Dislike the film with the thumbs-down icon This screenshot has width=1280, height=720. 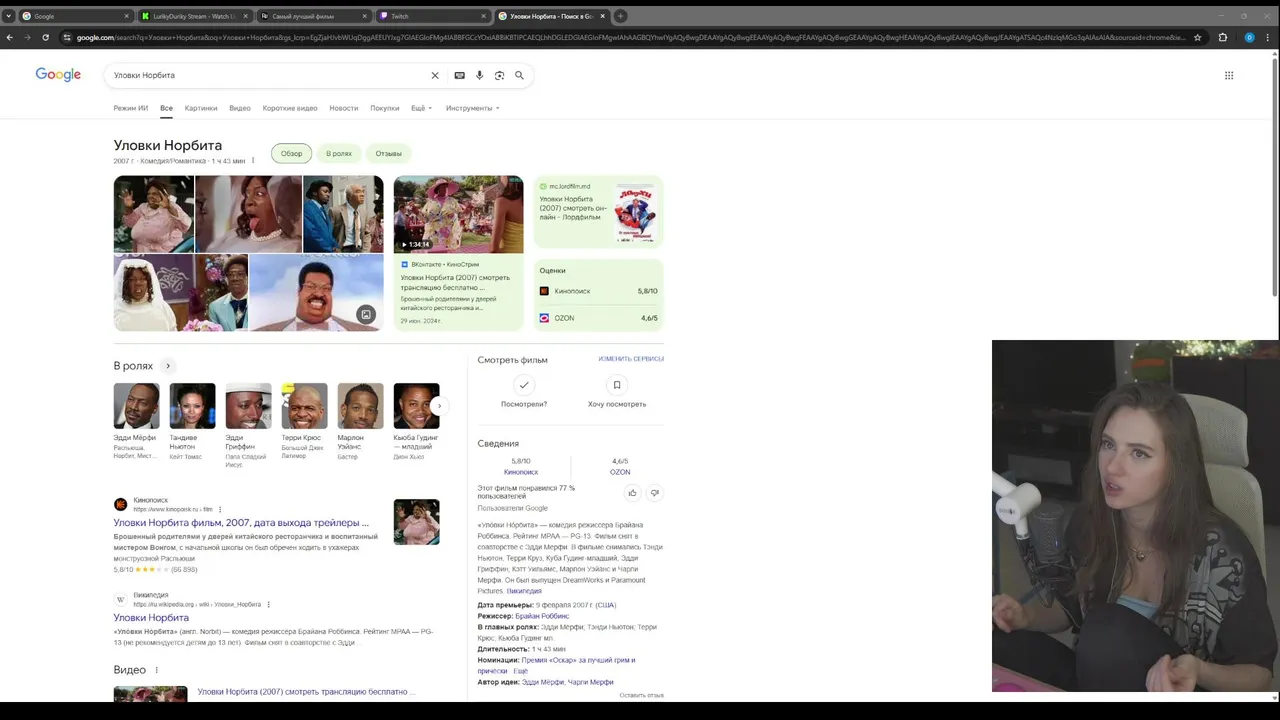[655, 493]
